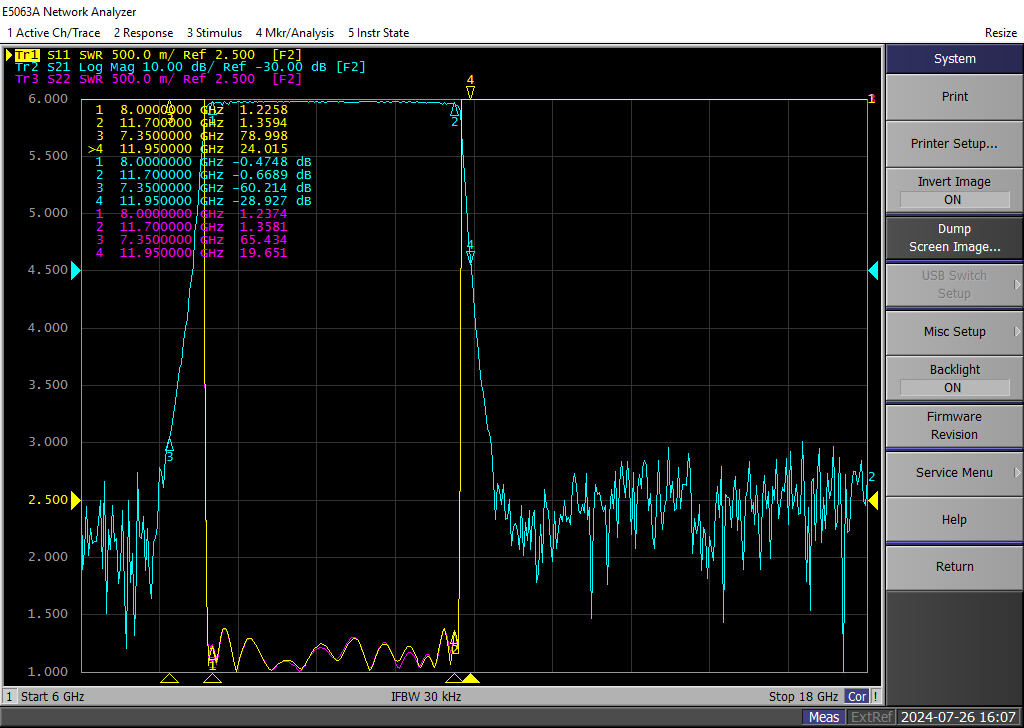Open the Printer Setup dialog
This screenshot has width=1024, height=728.
tap(953, 143)
